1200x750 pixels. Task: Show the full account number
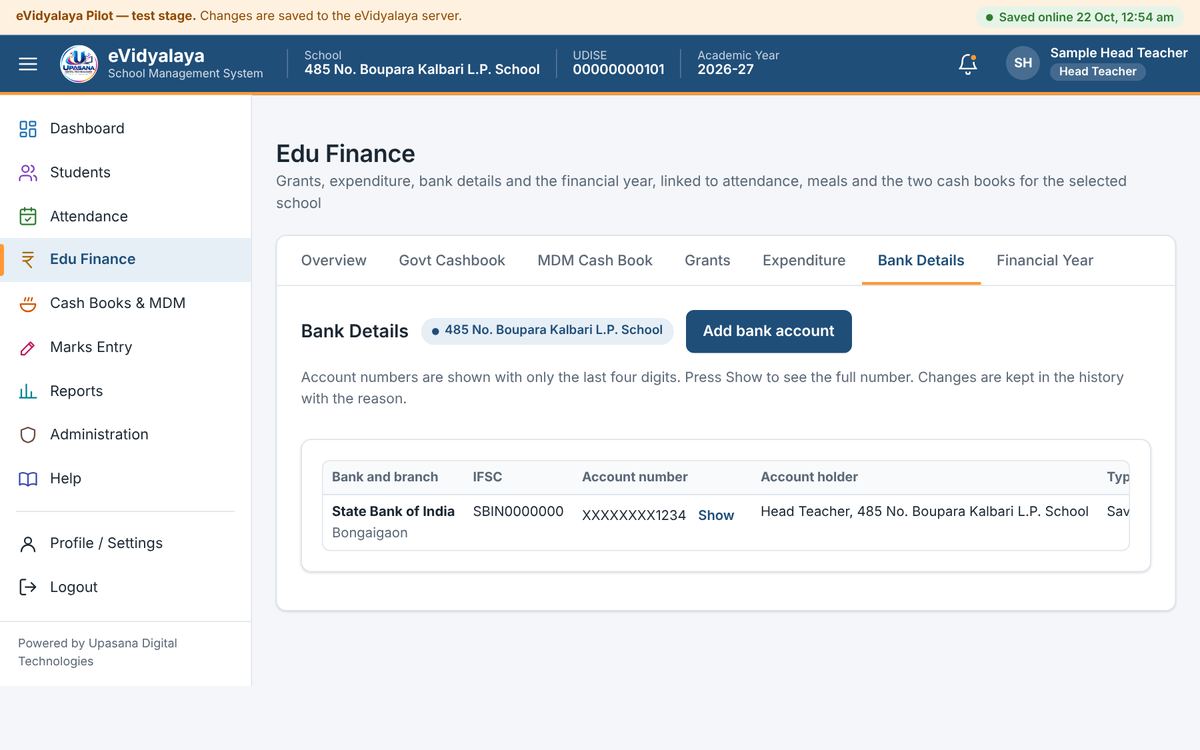(x=716, y=515)
